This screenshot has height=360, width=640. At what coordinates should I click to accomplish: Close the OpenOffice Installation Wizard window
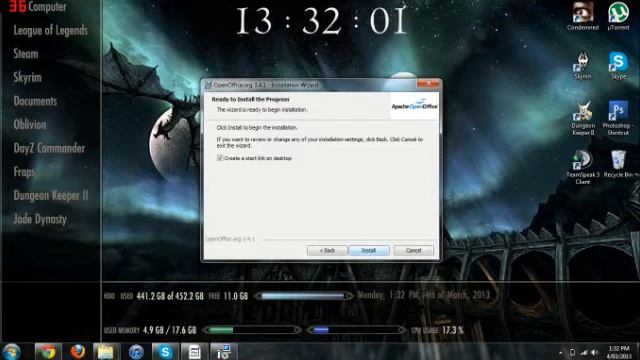point(429,83)
